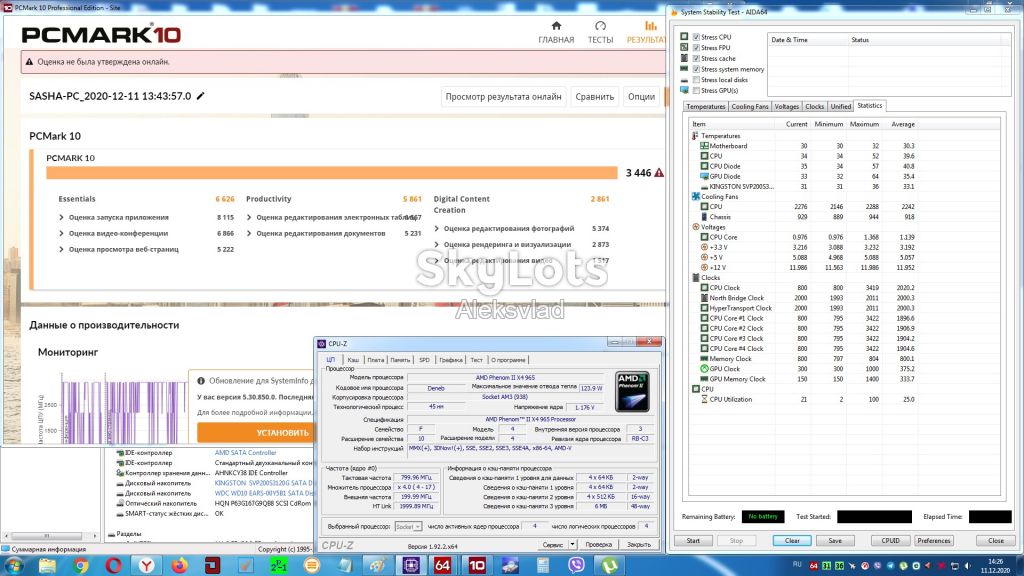Click the Сравнить button

[x=594, y=97]
